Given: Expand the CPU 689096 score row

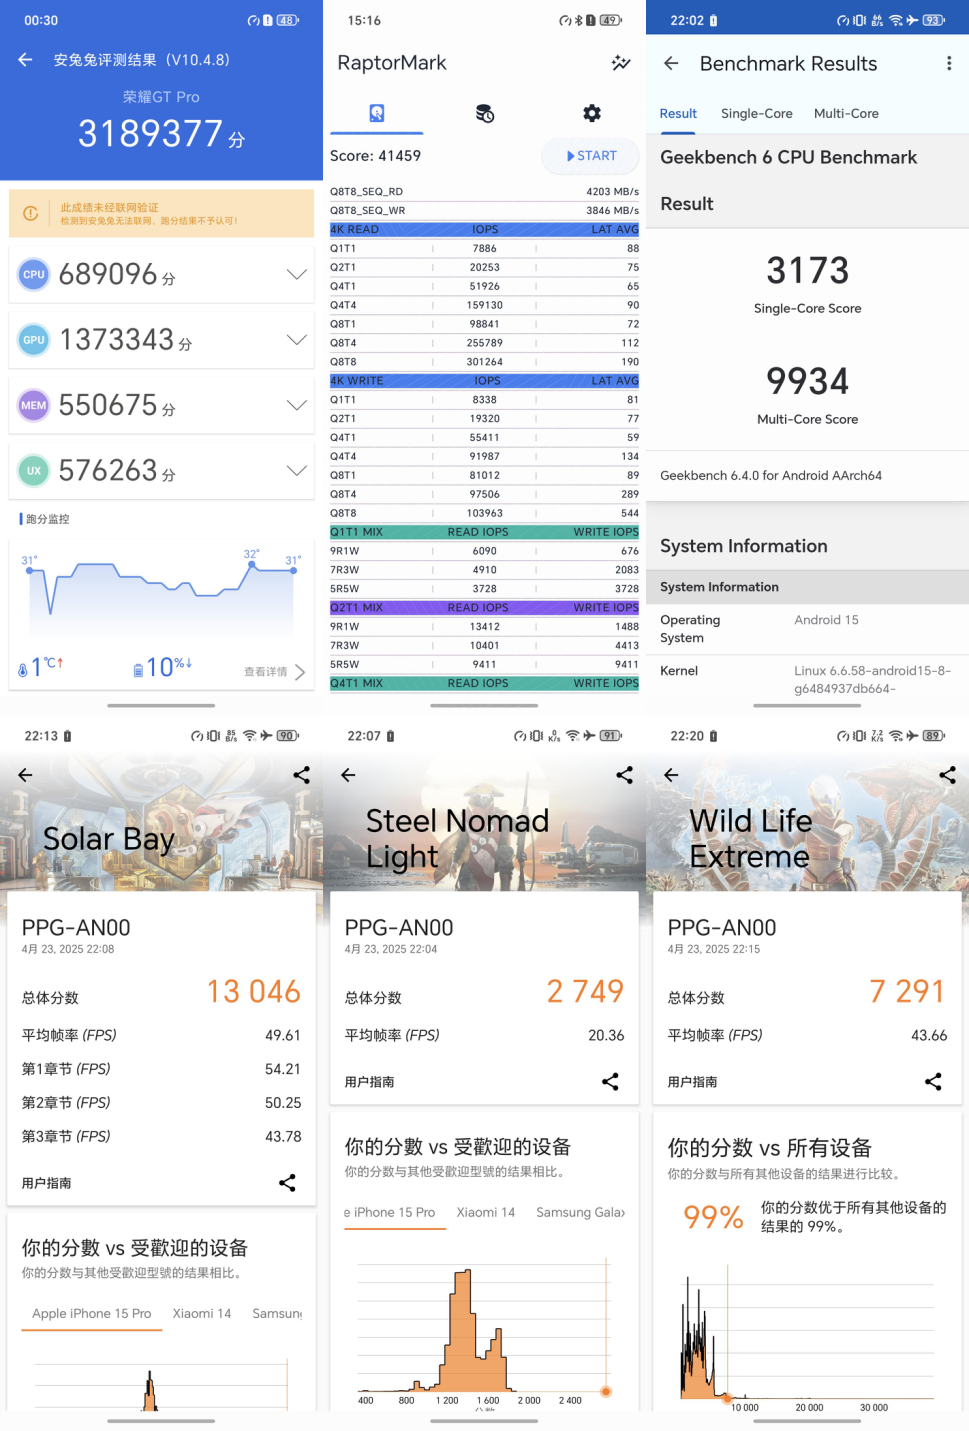Looking at the screenshot, I should 161,274.
